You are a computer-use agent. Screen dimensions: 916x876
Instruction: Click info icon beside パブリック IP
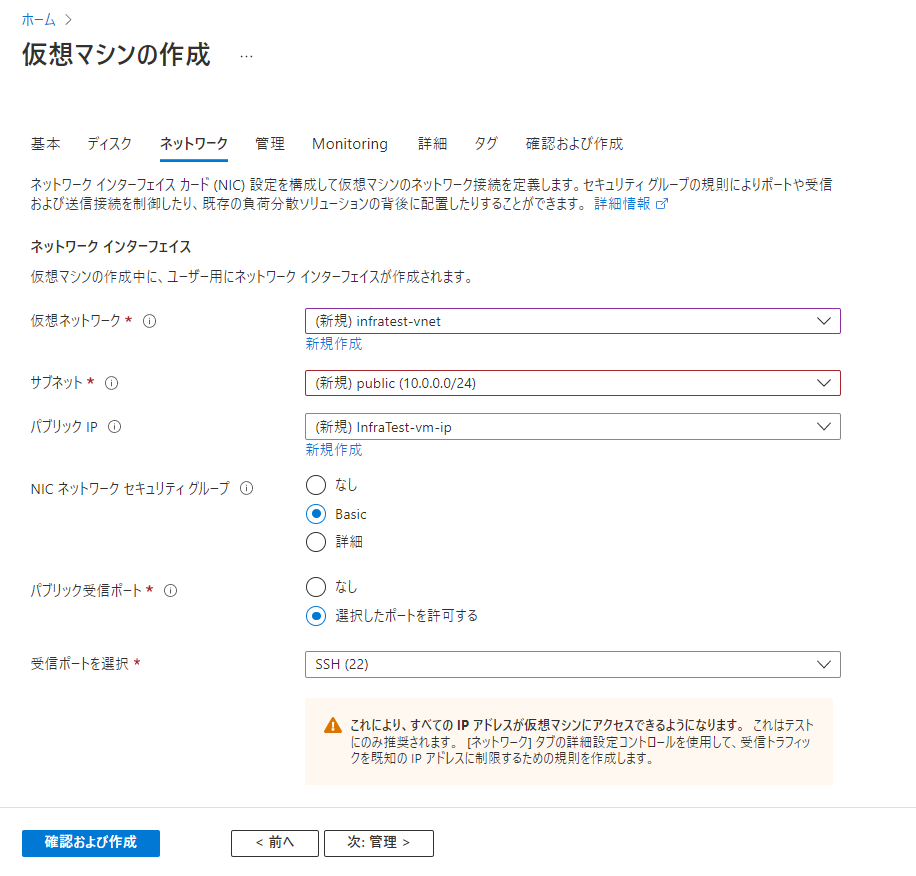[x=114, y=427]
